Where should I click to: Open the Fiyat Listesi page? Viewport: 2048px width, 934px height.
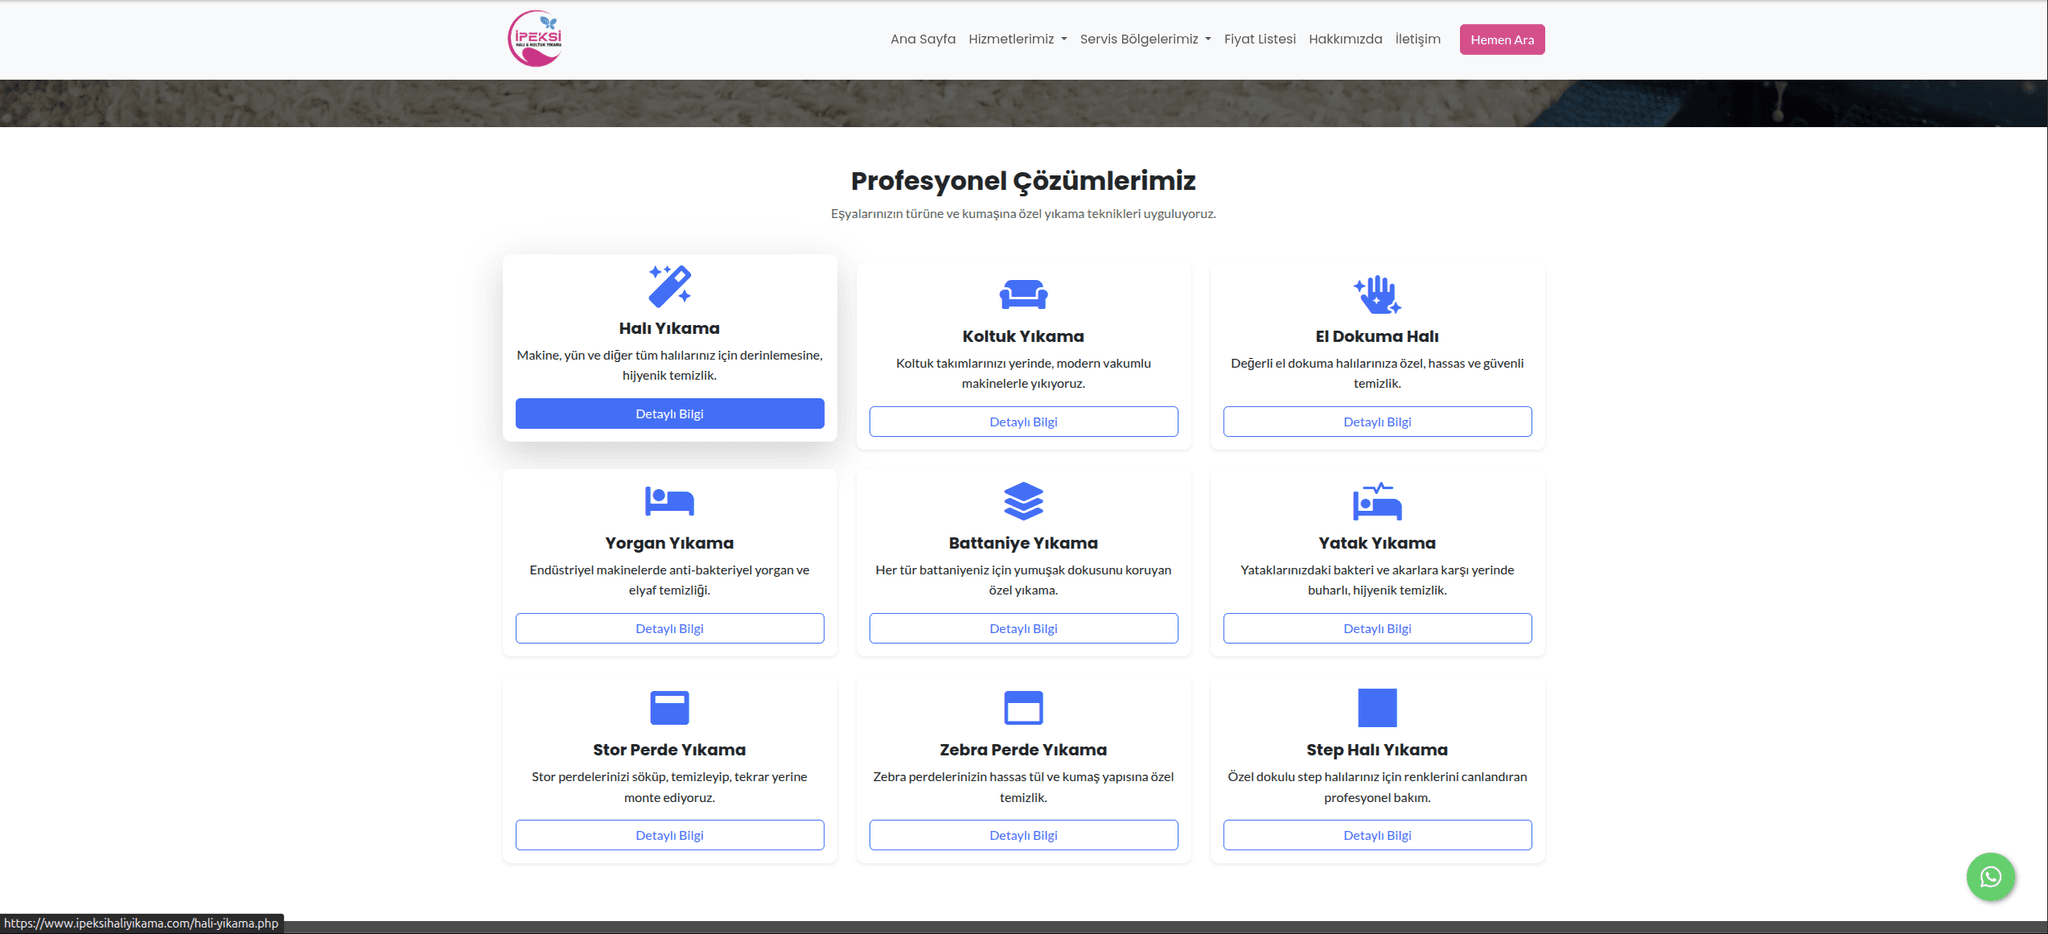1260,39
